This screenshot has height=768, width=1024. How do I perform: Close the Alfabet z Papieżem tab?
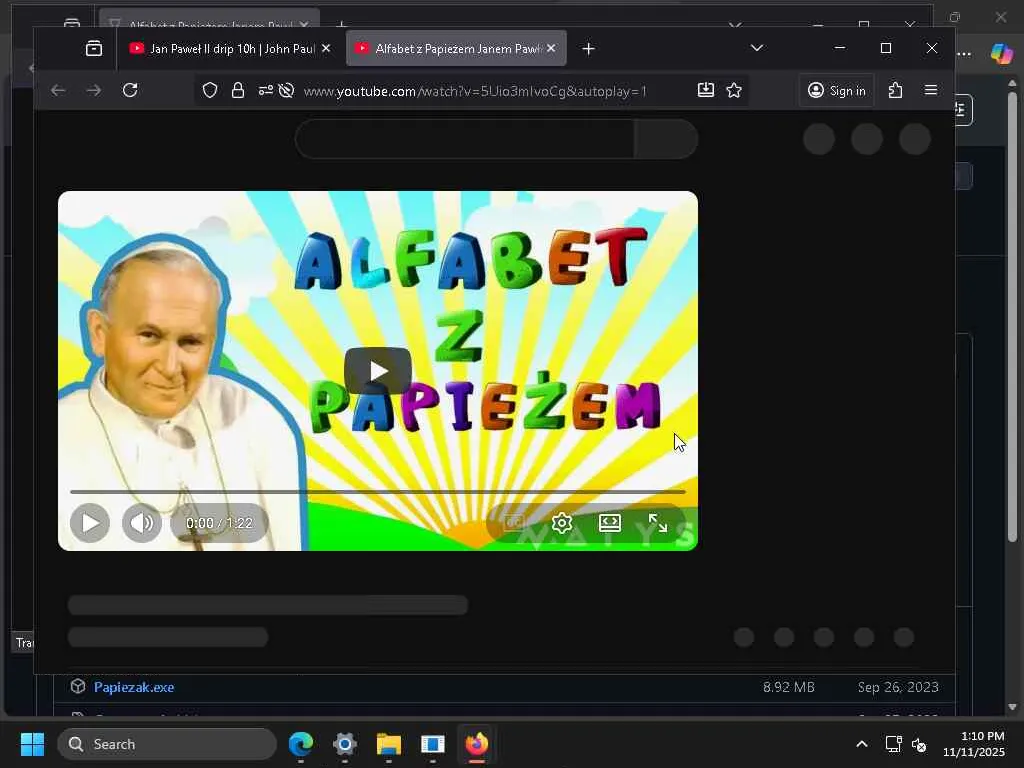click(551, 48)
